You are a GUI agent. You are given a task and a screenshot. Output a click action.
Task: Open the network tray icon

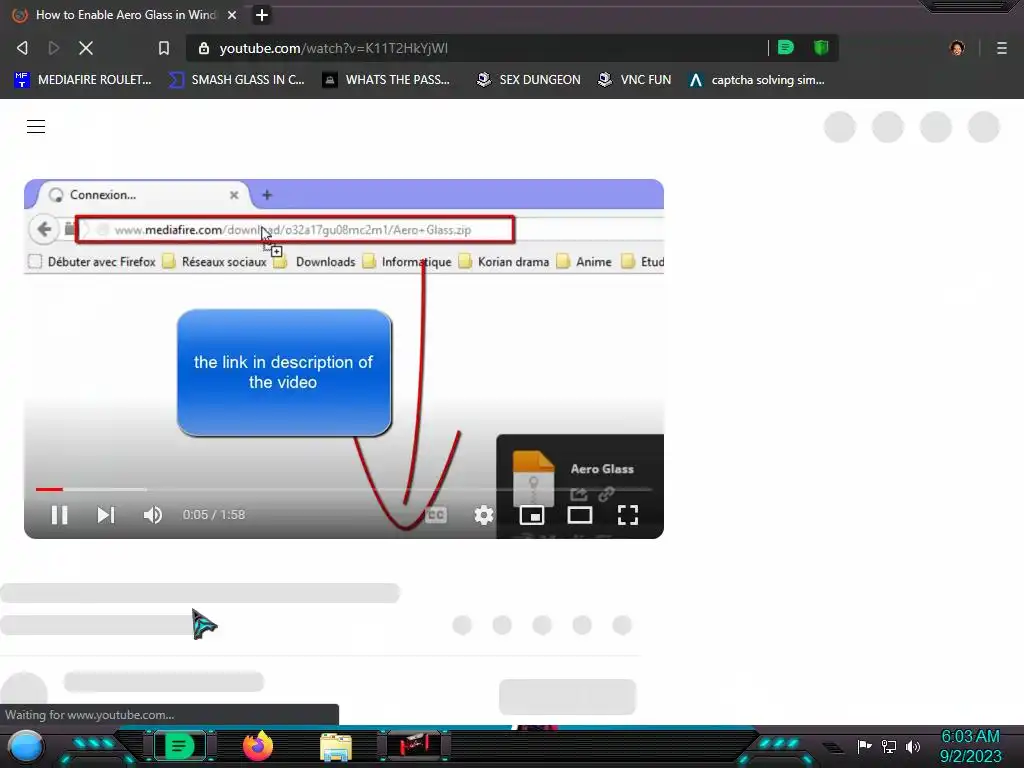[x=889, y=746]
